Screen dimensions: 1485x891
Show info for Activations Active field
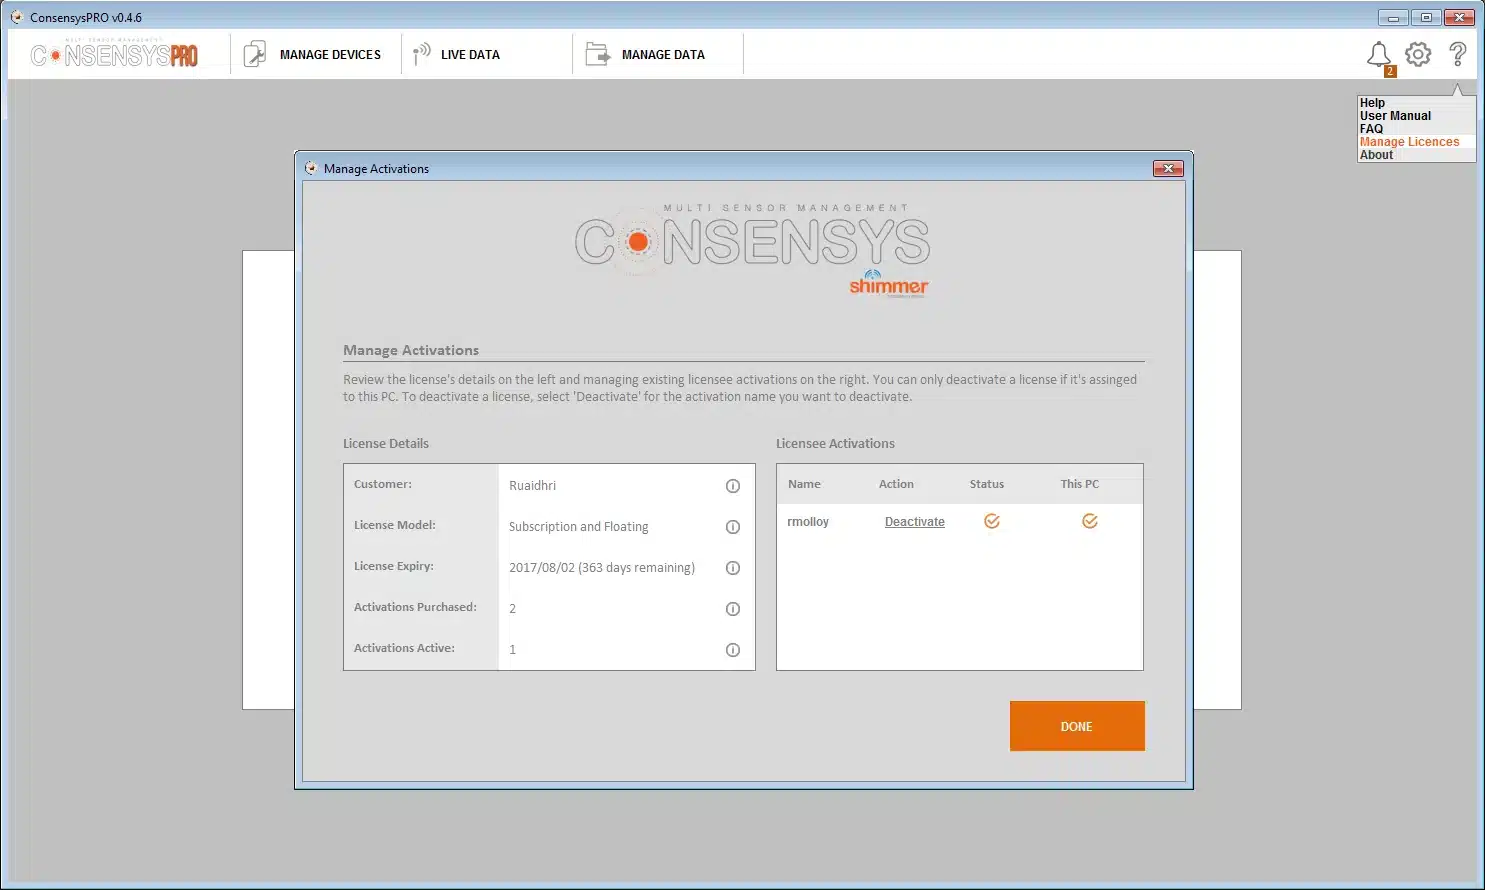[x=733, y=650]
